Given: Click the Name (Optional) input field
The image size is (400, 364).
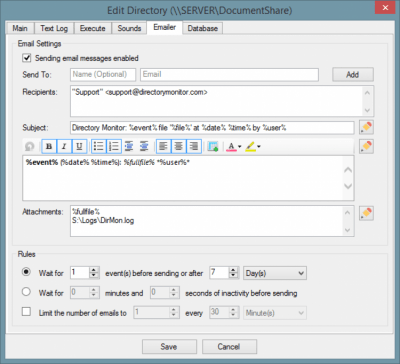Looking at the screenshot, I should click(x=103, y=75).
